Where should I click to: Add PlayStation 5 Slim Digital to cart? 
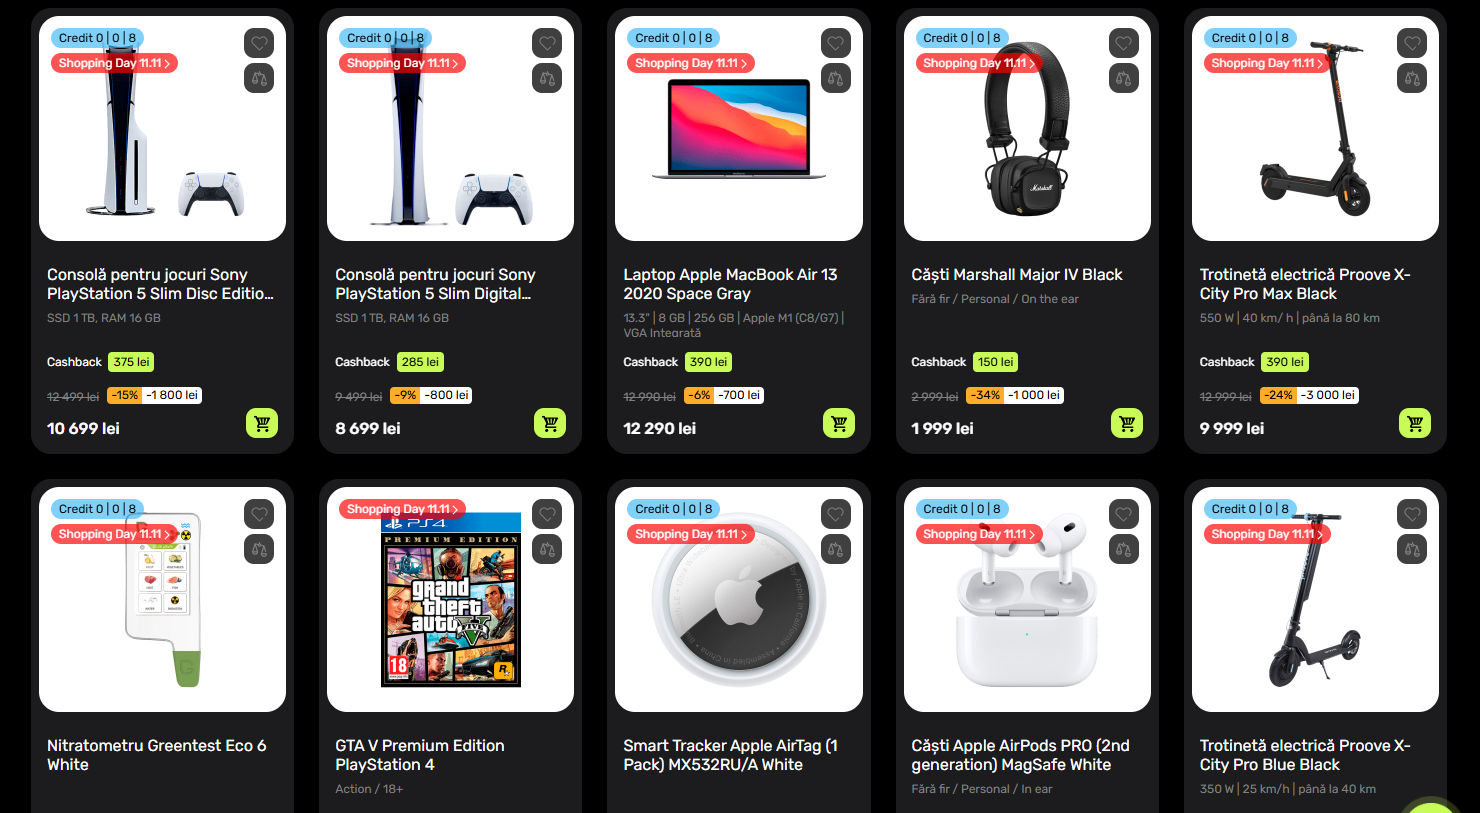pos(550,423)
